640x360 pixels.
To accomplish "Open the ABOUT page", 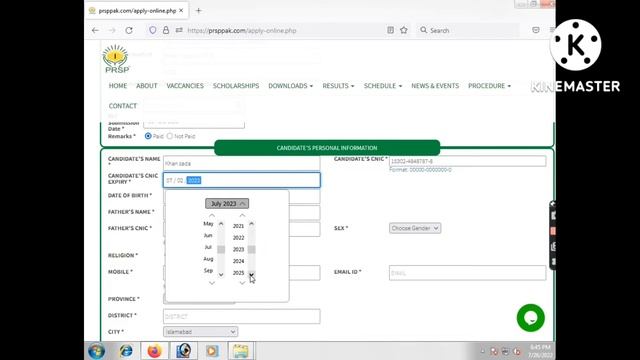I will (147, 86).
